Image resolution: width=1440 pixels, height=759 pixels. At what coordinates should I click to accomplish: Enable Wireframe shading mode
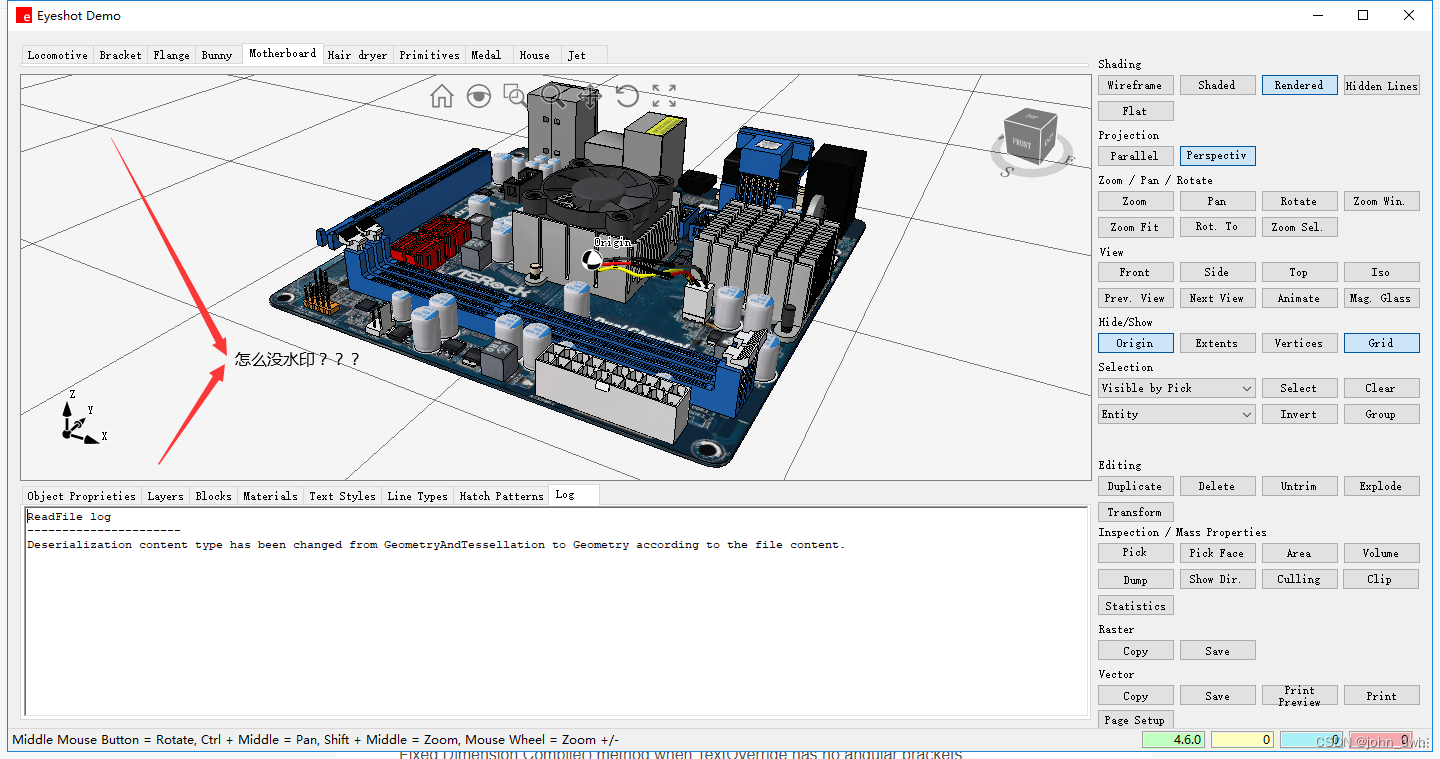[x=1135, y=85]
